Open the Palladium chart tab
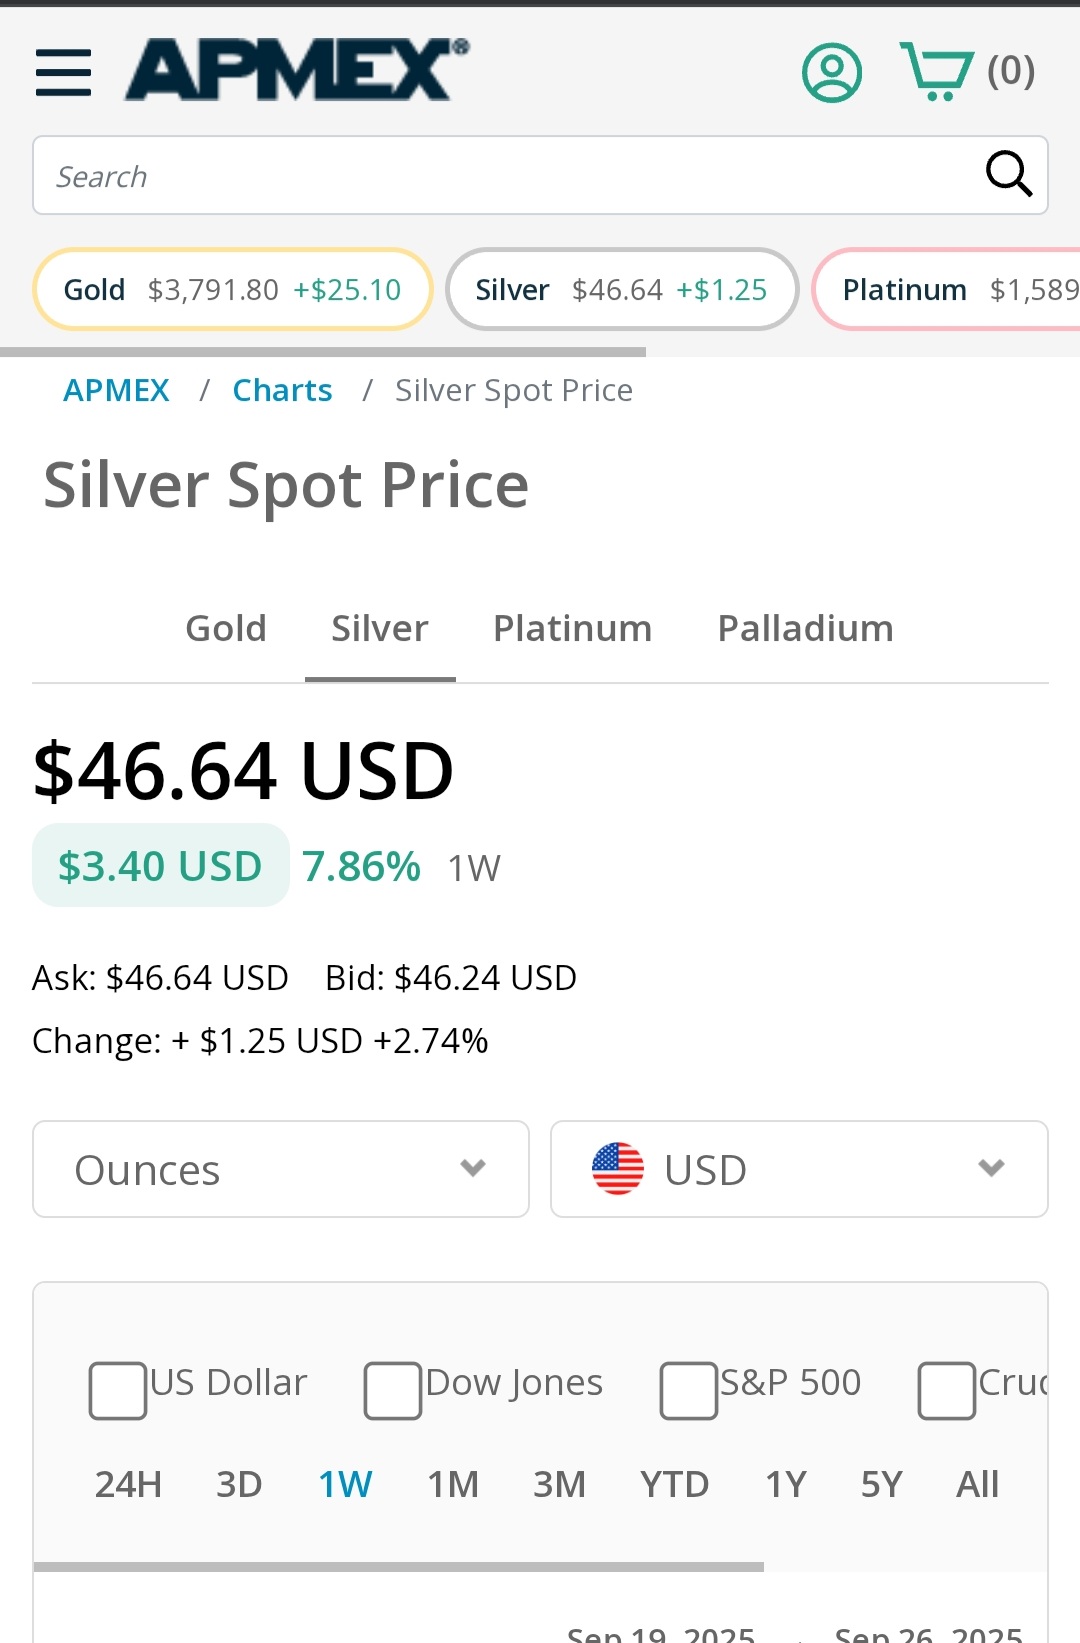This screenshot has width=1080, height=1643. [x=806, y=629]
